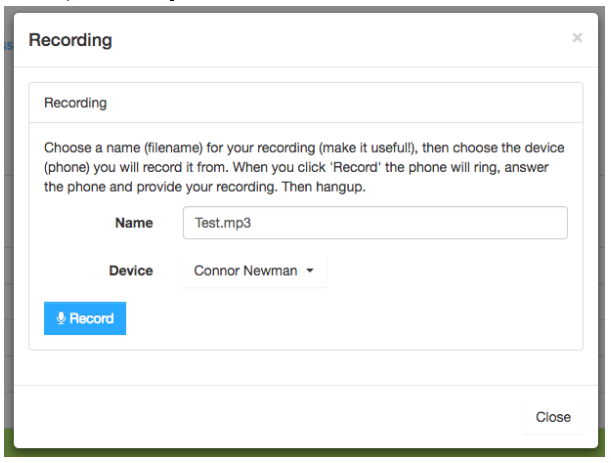Click the large Recording dialog title
Image resolution: width=611 pixels, height=463 pixels.
(x=71, y=40)
